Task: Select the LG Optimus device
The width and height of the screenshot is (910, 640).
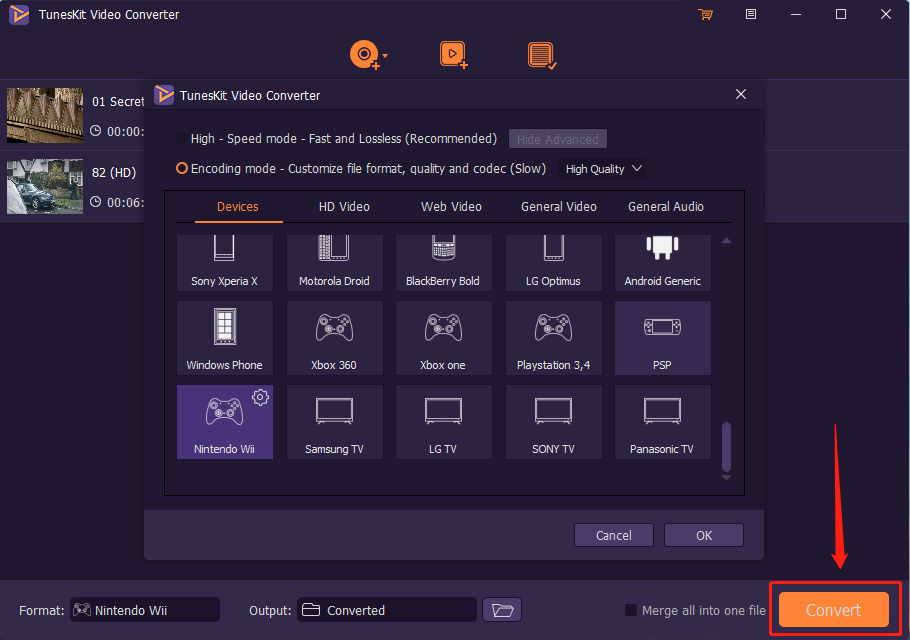Action: coord(553,263)
